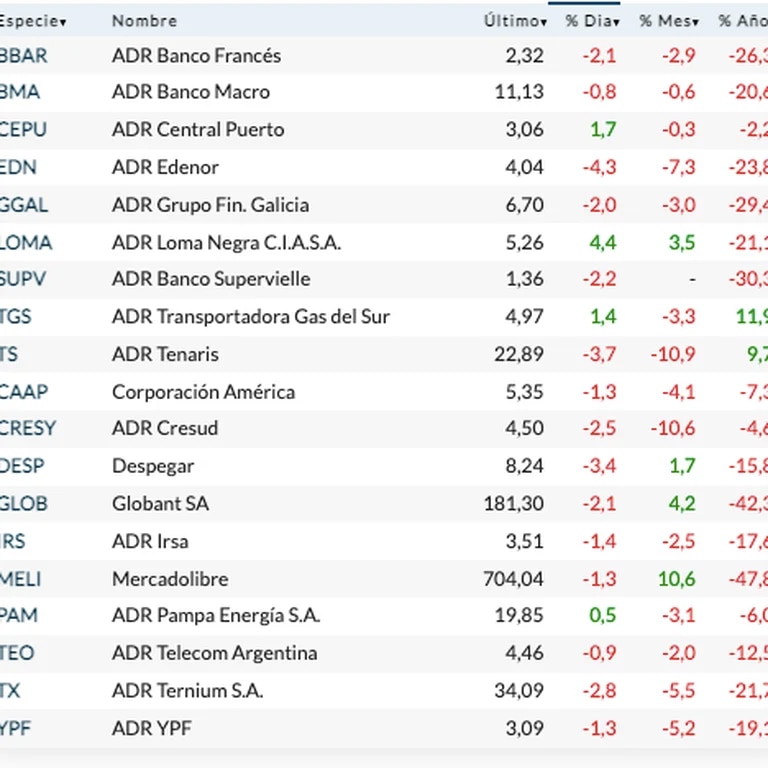Screen dimensions: 768x768
Task: Select the 'Corporación América' name
Action: [x=203, y=392]
